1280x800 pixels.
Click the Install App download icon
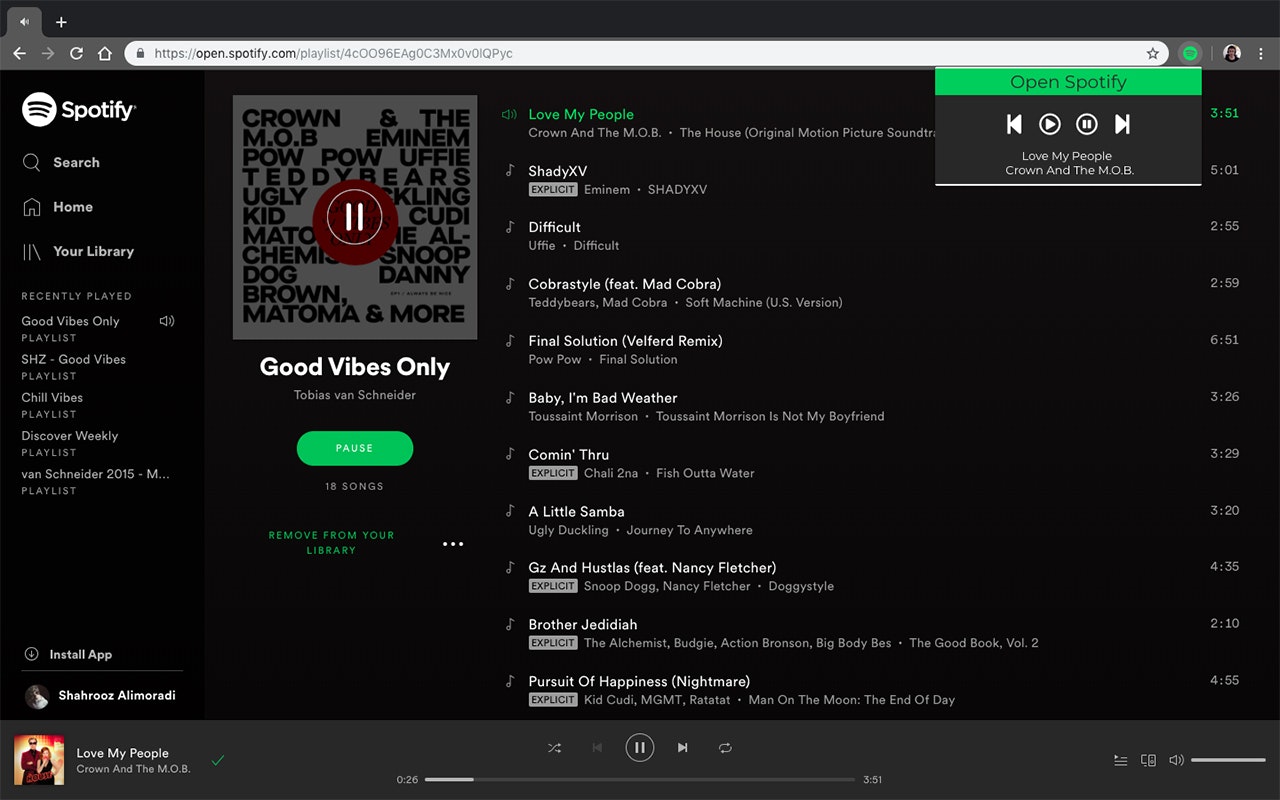31,654
